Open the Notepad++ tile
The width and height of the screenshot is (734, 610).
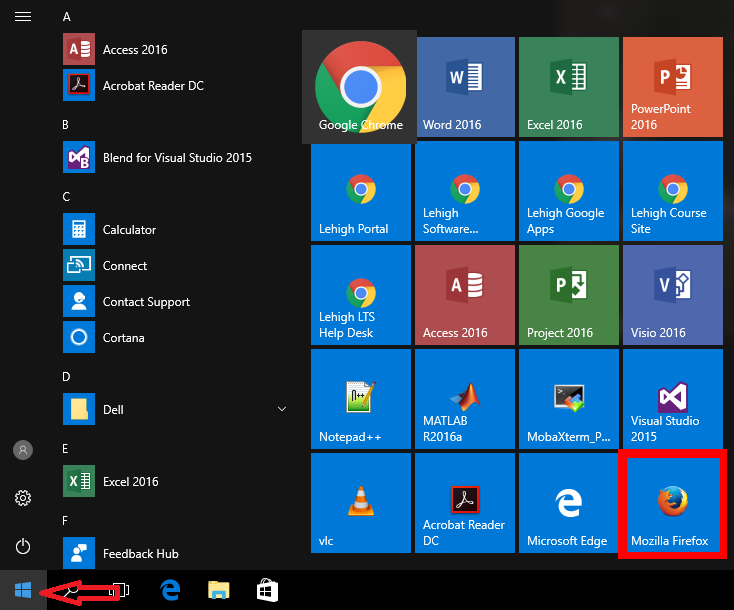[361, 399]
